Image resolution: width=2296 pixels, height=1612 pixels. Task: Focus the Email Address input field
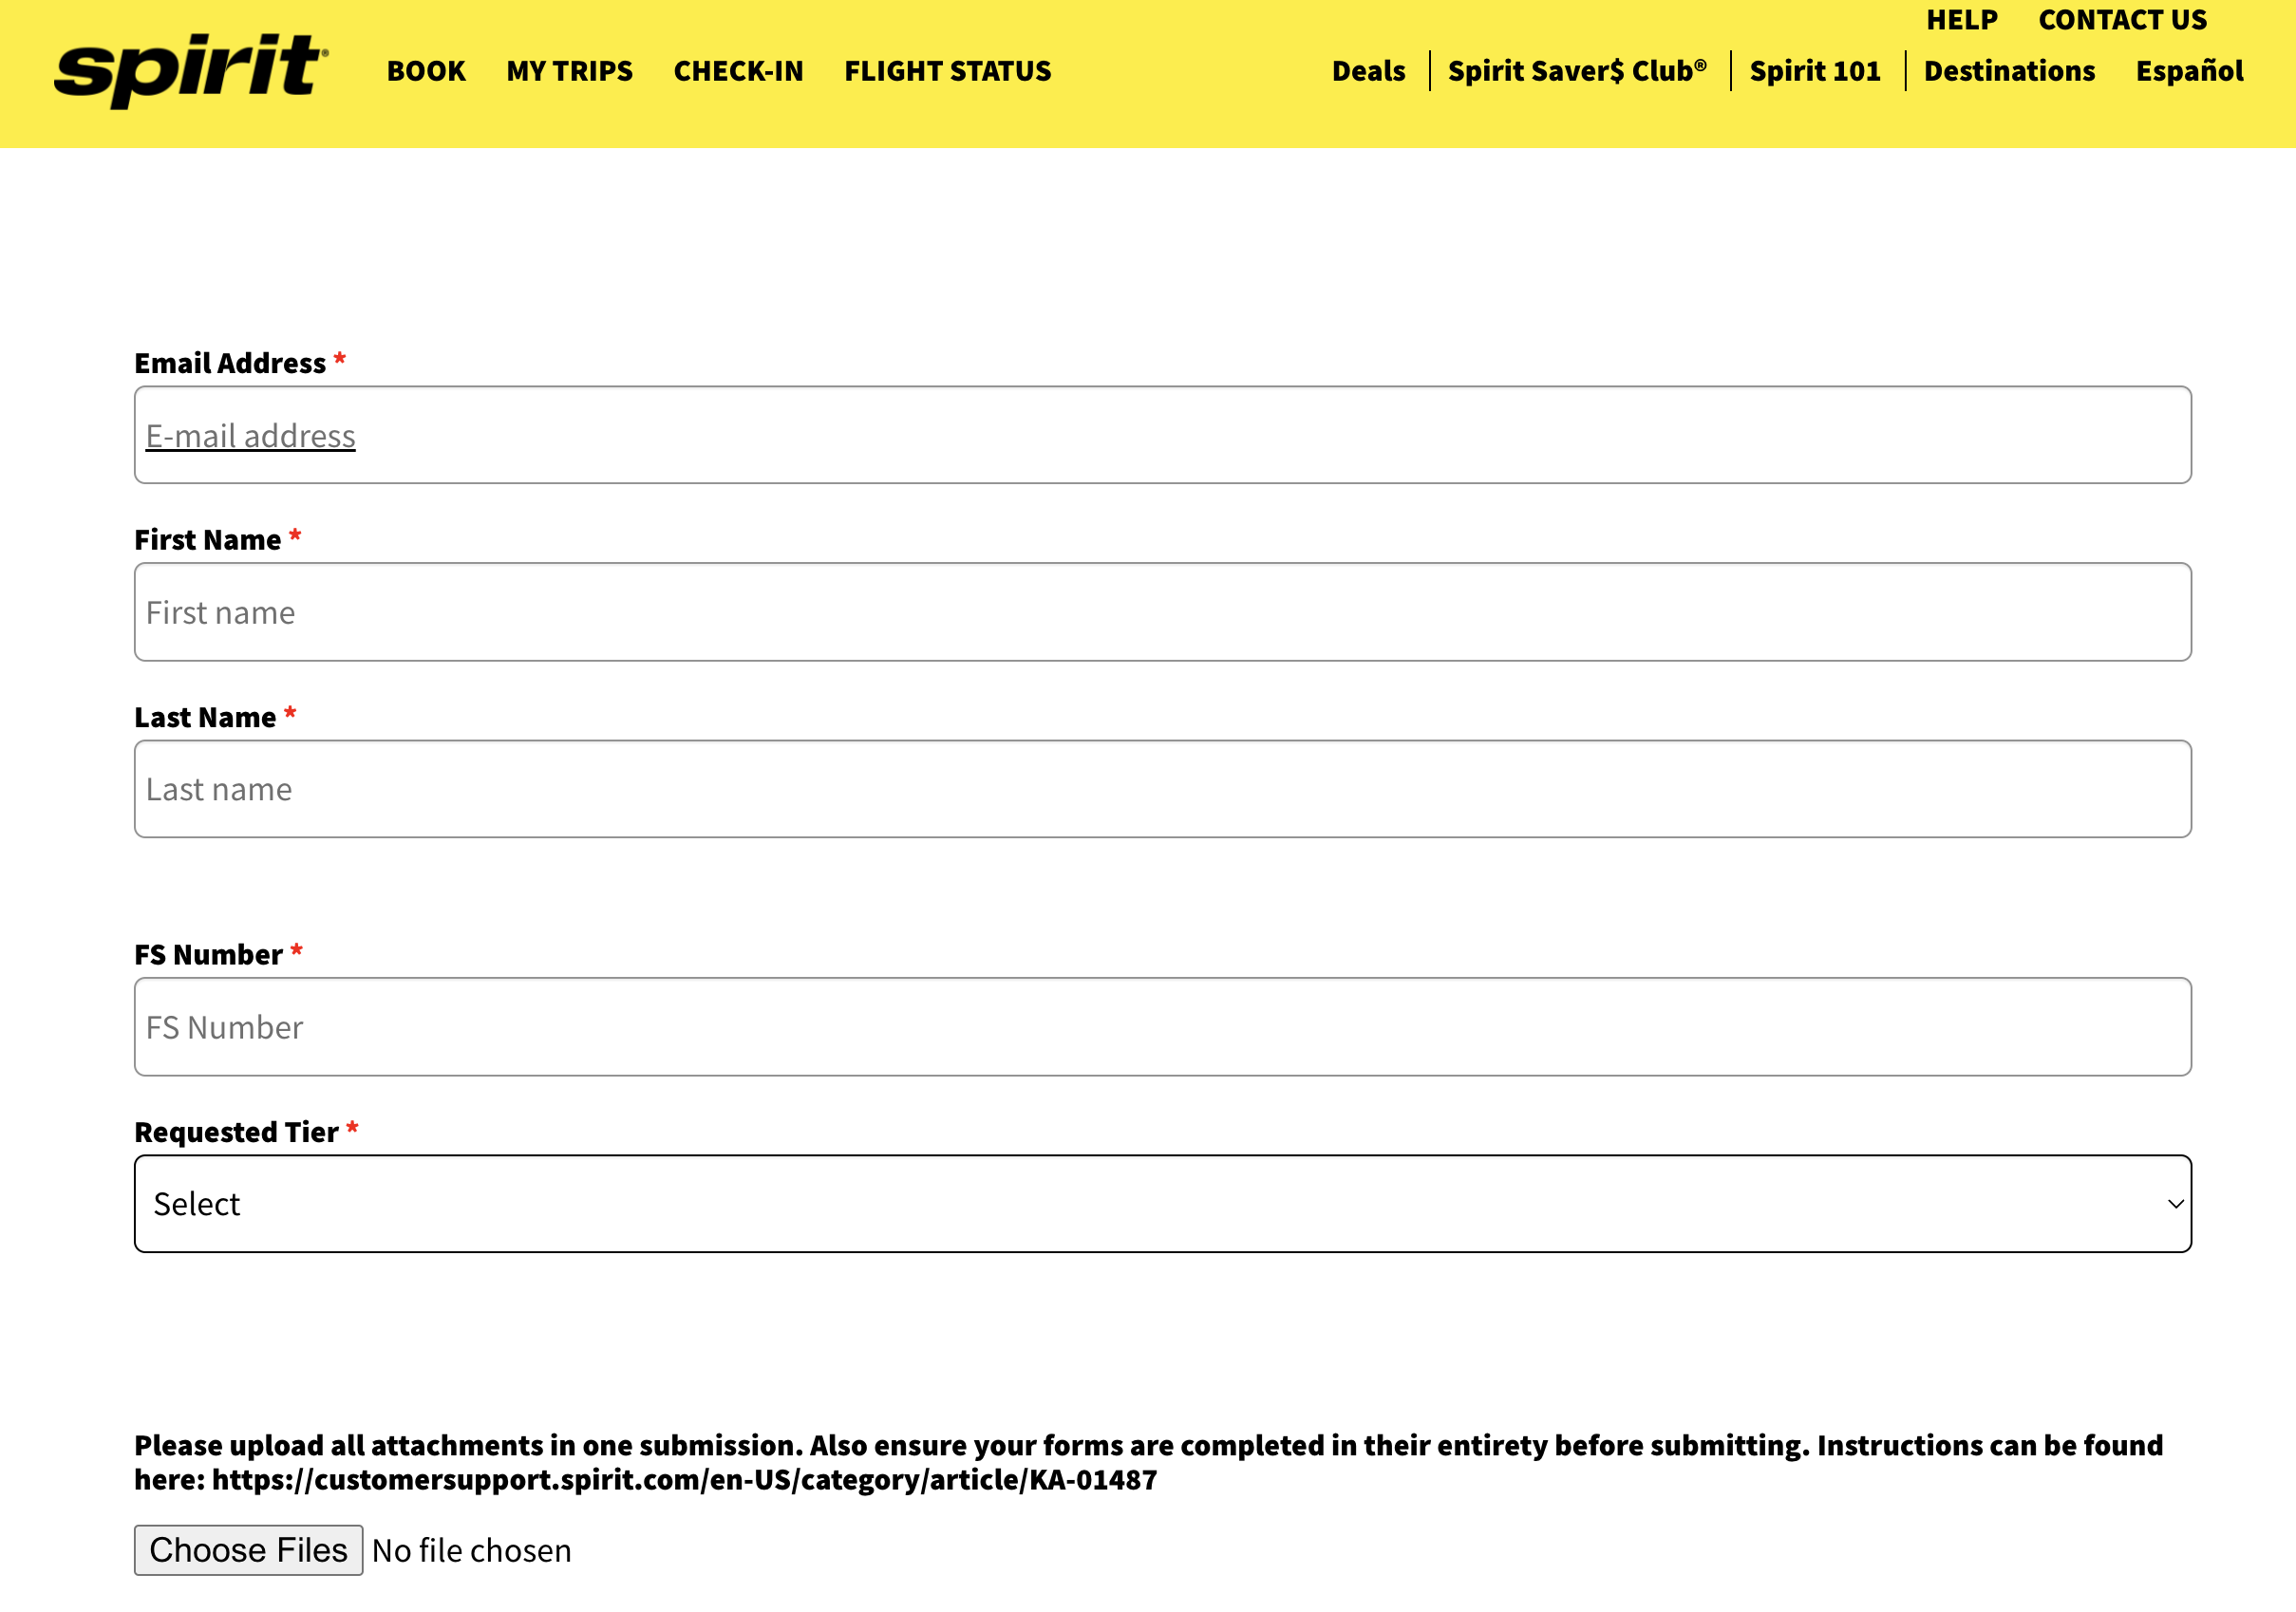pos(1162,435)
